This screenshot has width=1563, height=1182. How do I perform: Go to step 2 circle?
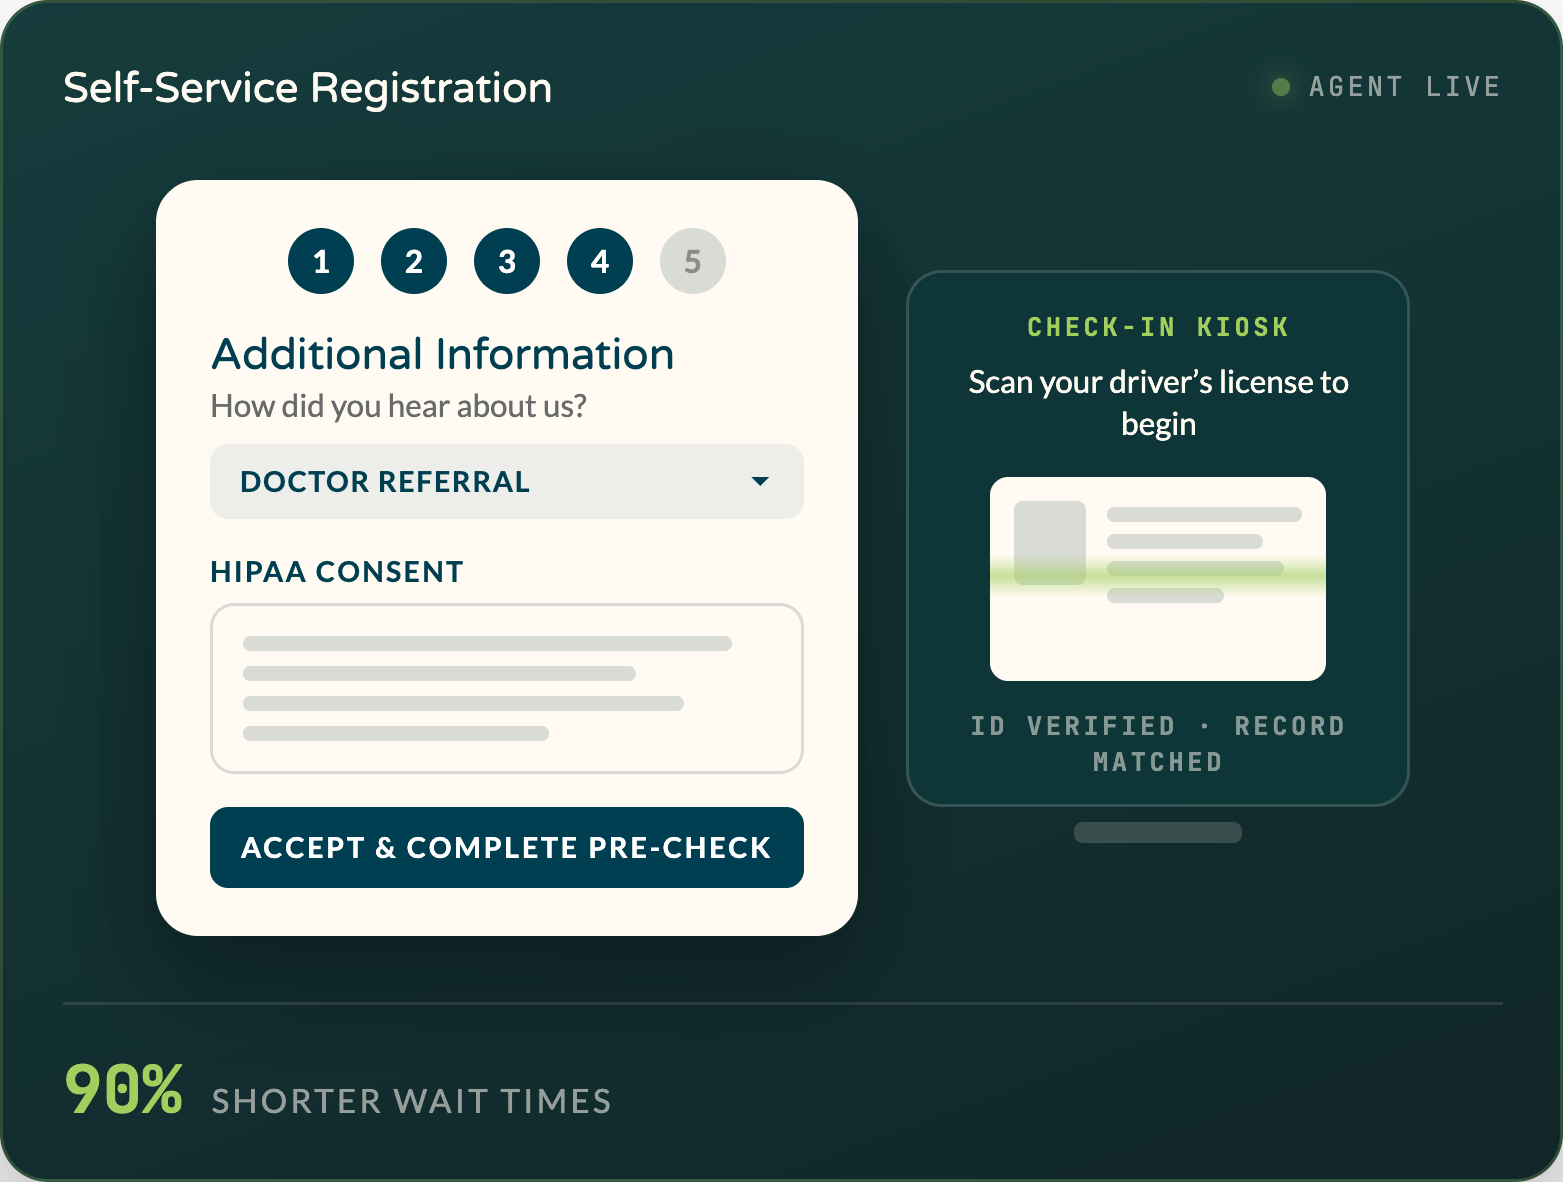[414, 261]
